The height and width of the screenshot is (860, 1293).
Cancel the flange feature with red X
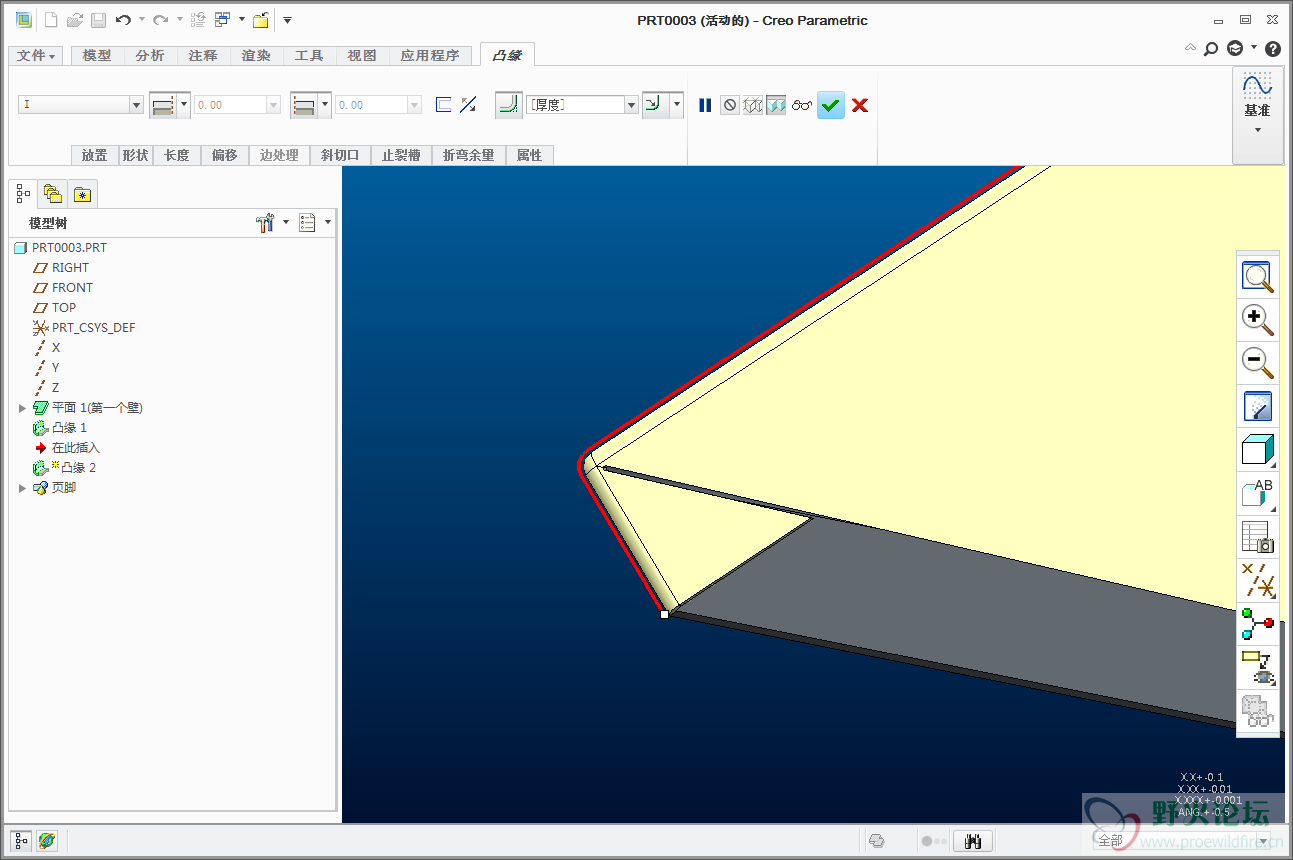(860, 105)
